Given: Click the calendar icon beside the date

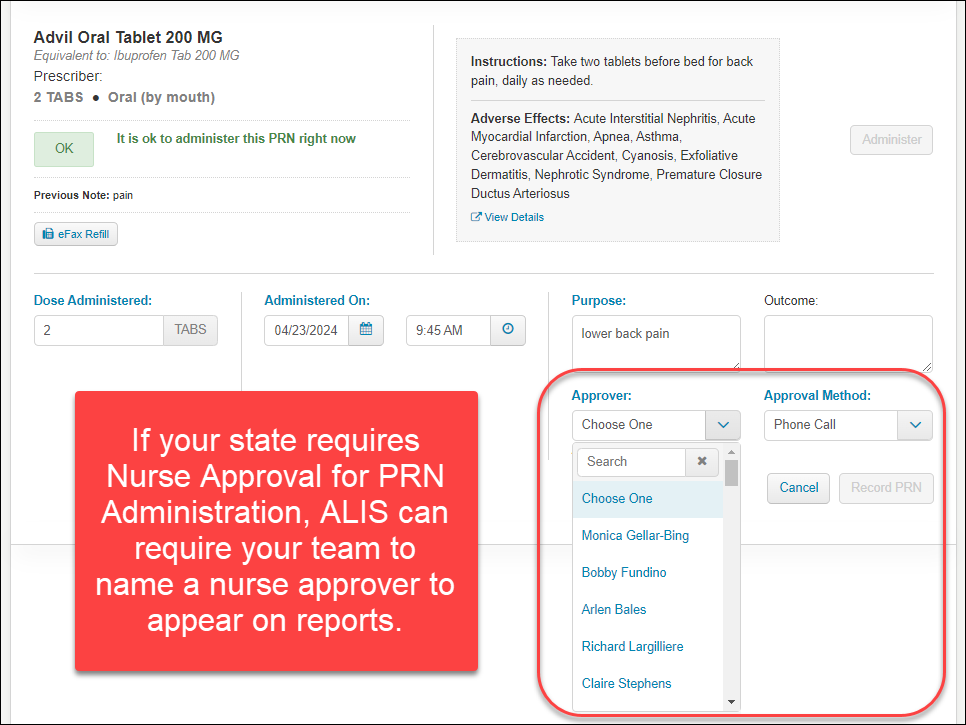Looking at the screenshot, I should pos(365,330).
